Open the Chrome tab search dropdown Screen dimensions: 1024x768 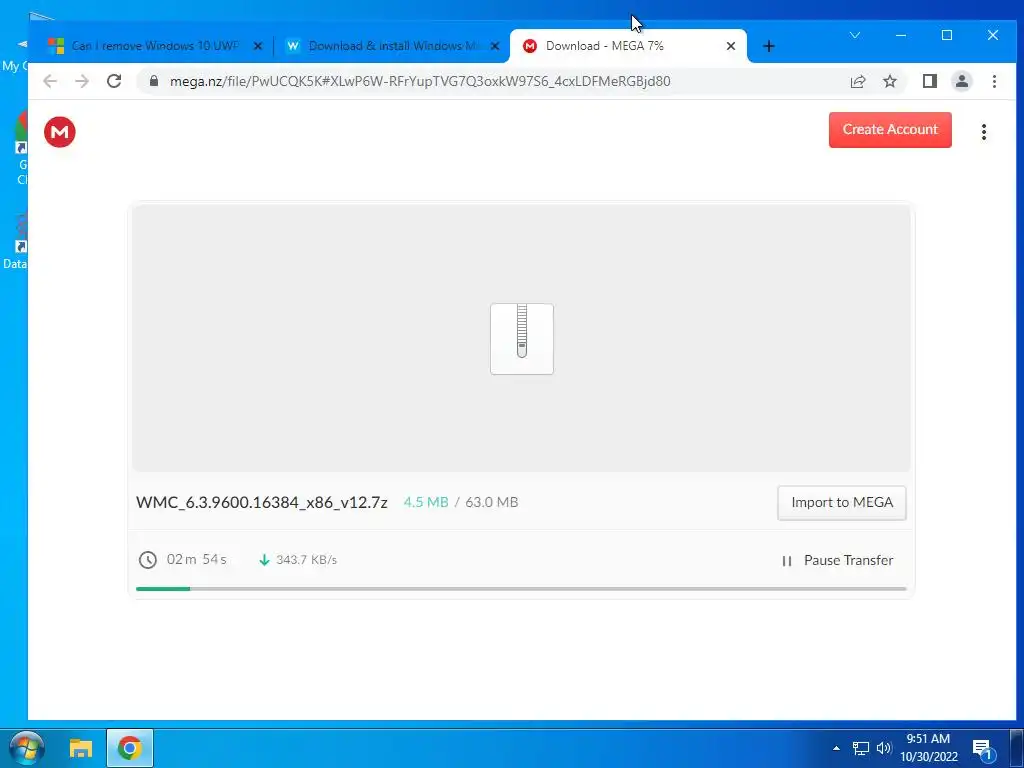coord(854,35)
